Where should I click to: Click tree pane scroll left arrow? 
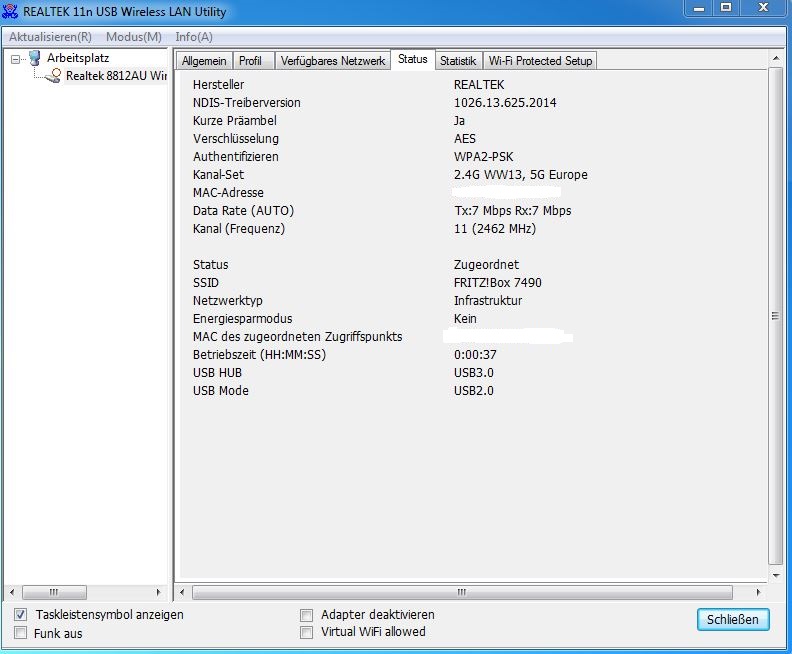(12, 592)
